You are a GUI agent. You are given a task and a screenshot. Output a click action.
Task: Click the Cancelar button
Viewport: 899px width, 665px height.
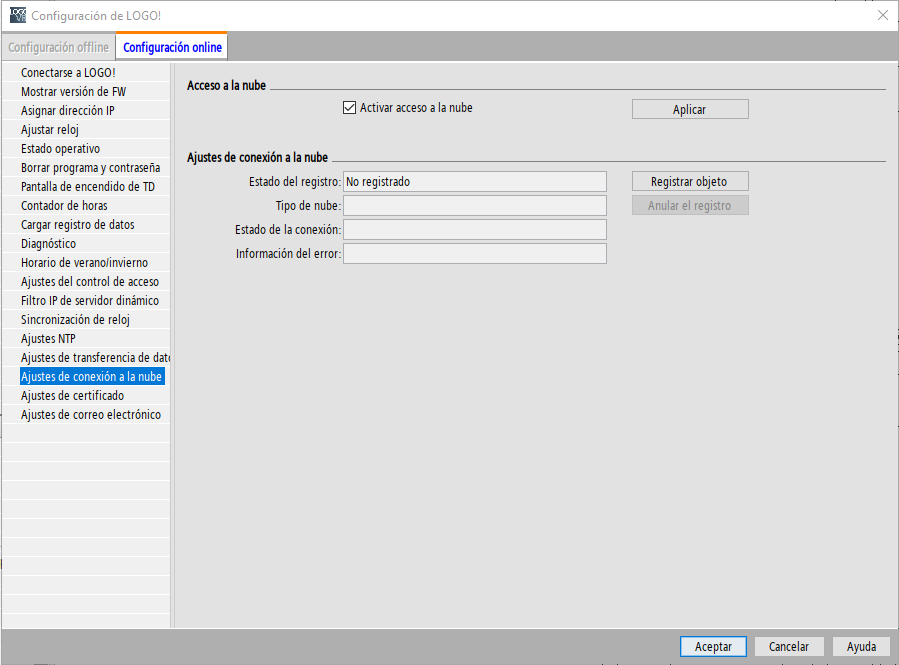click(x=788, y=647)
